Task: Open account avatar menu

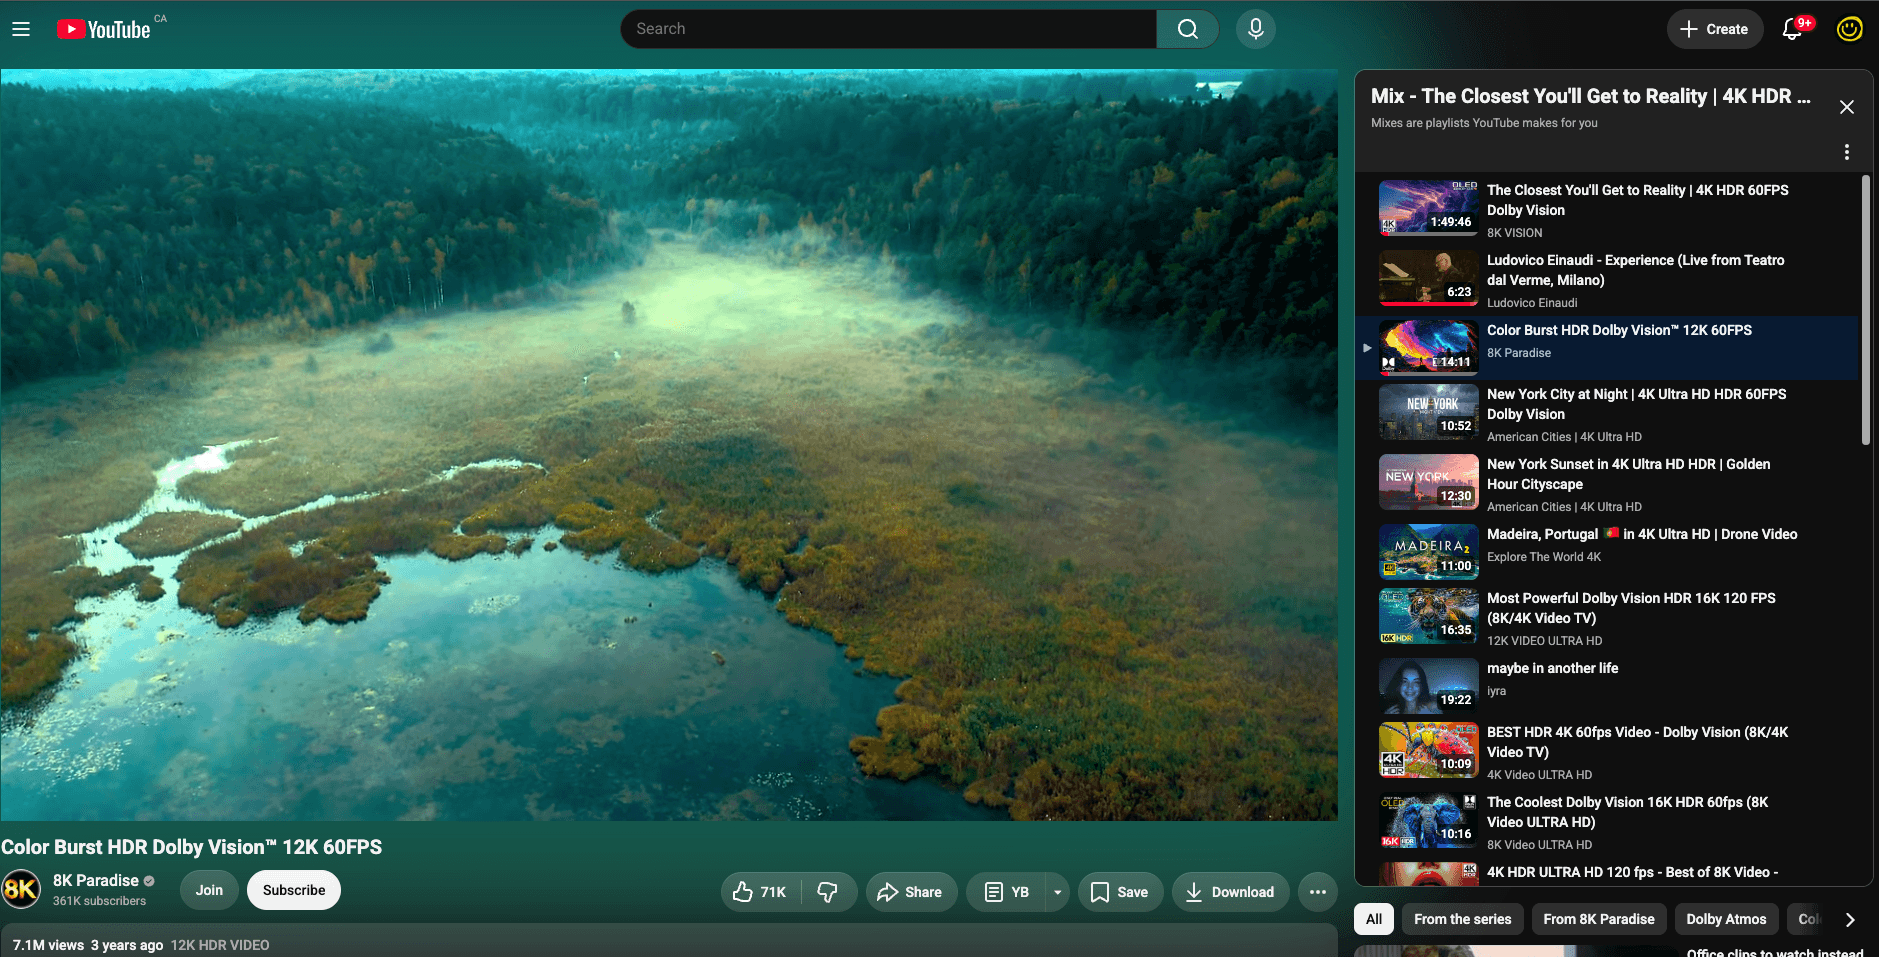Action: point(1850,29)
